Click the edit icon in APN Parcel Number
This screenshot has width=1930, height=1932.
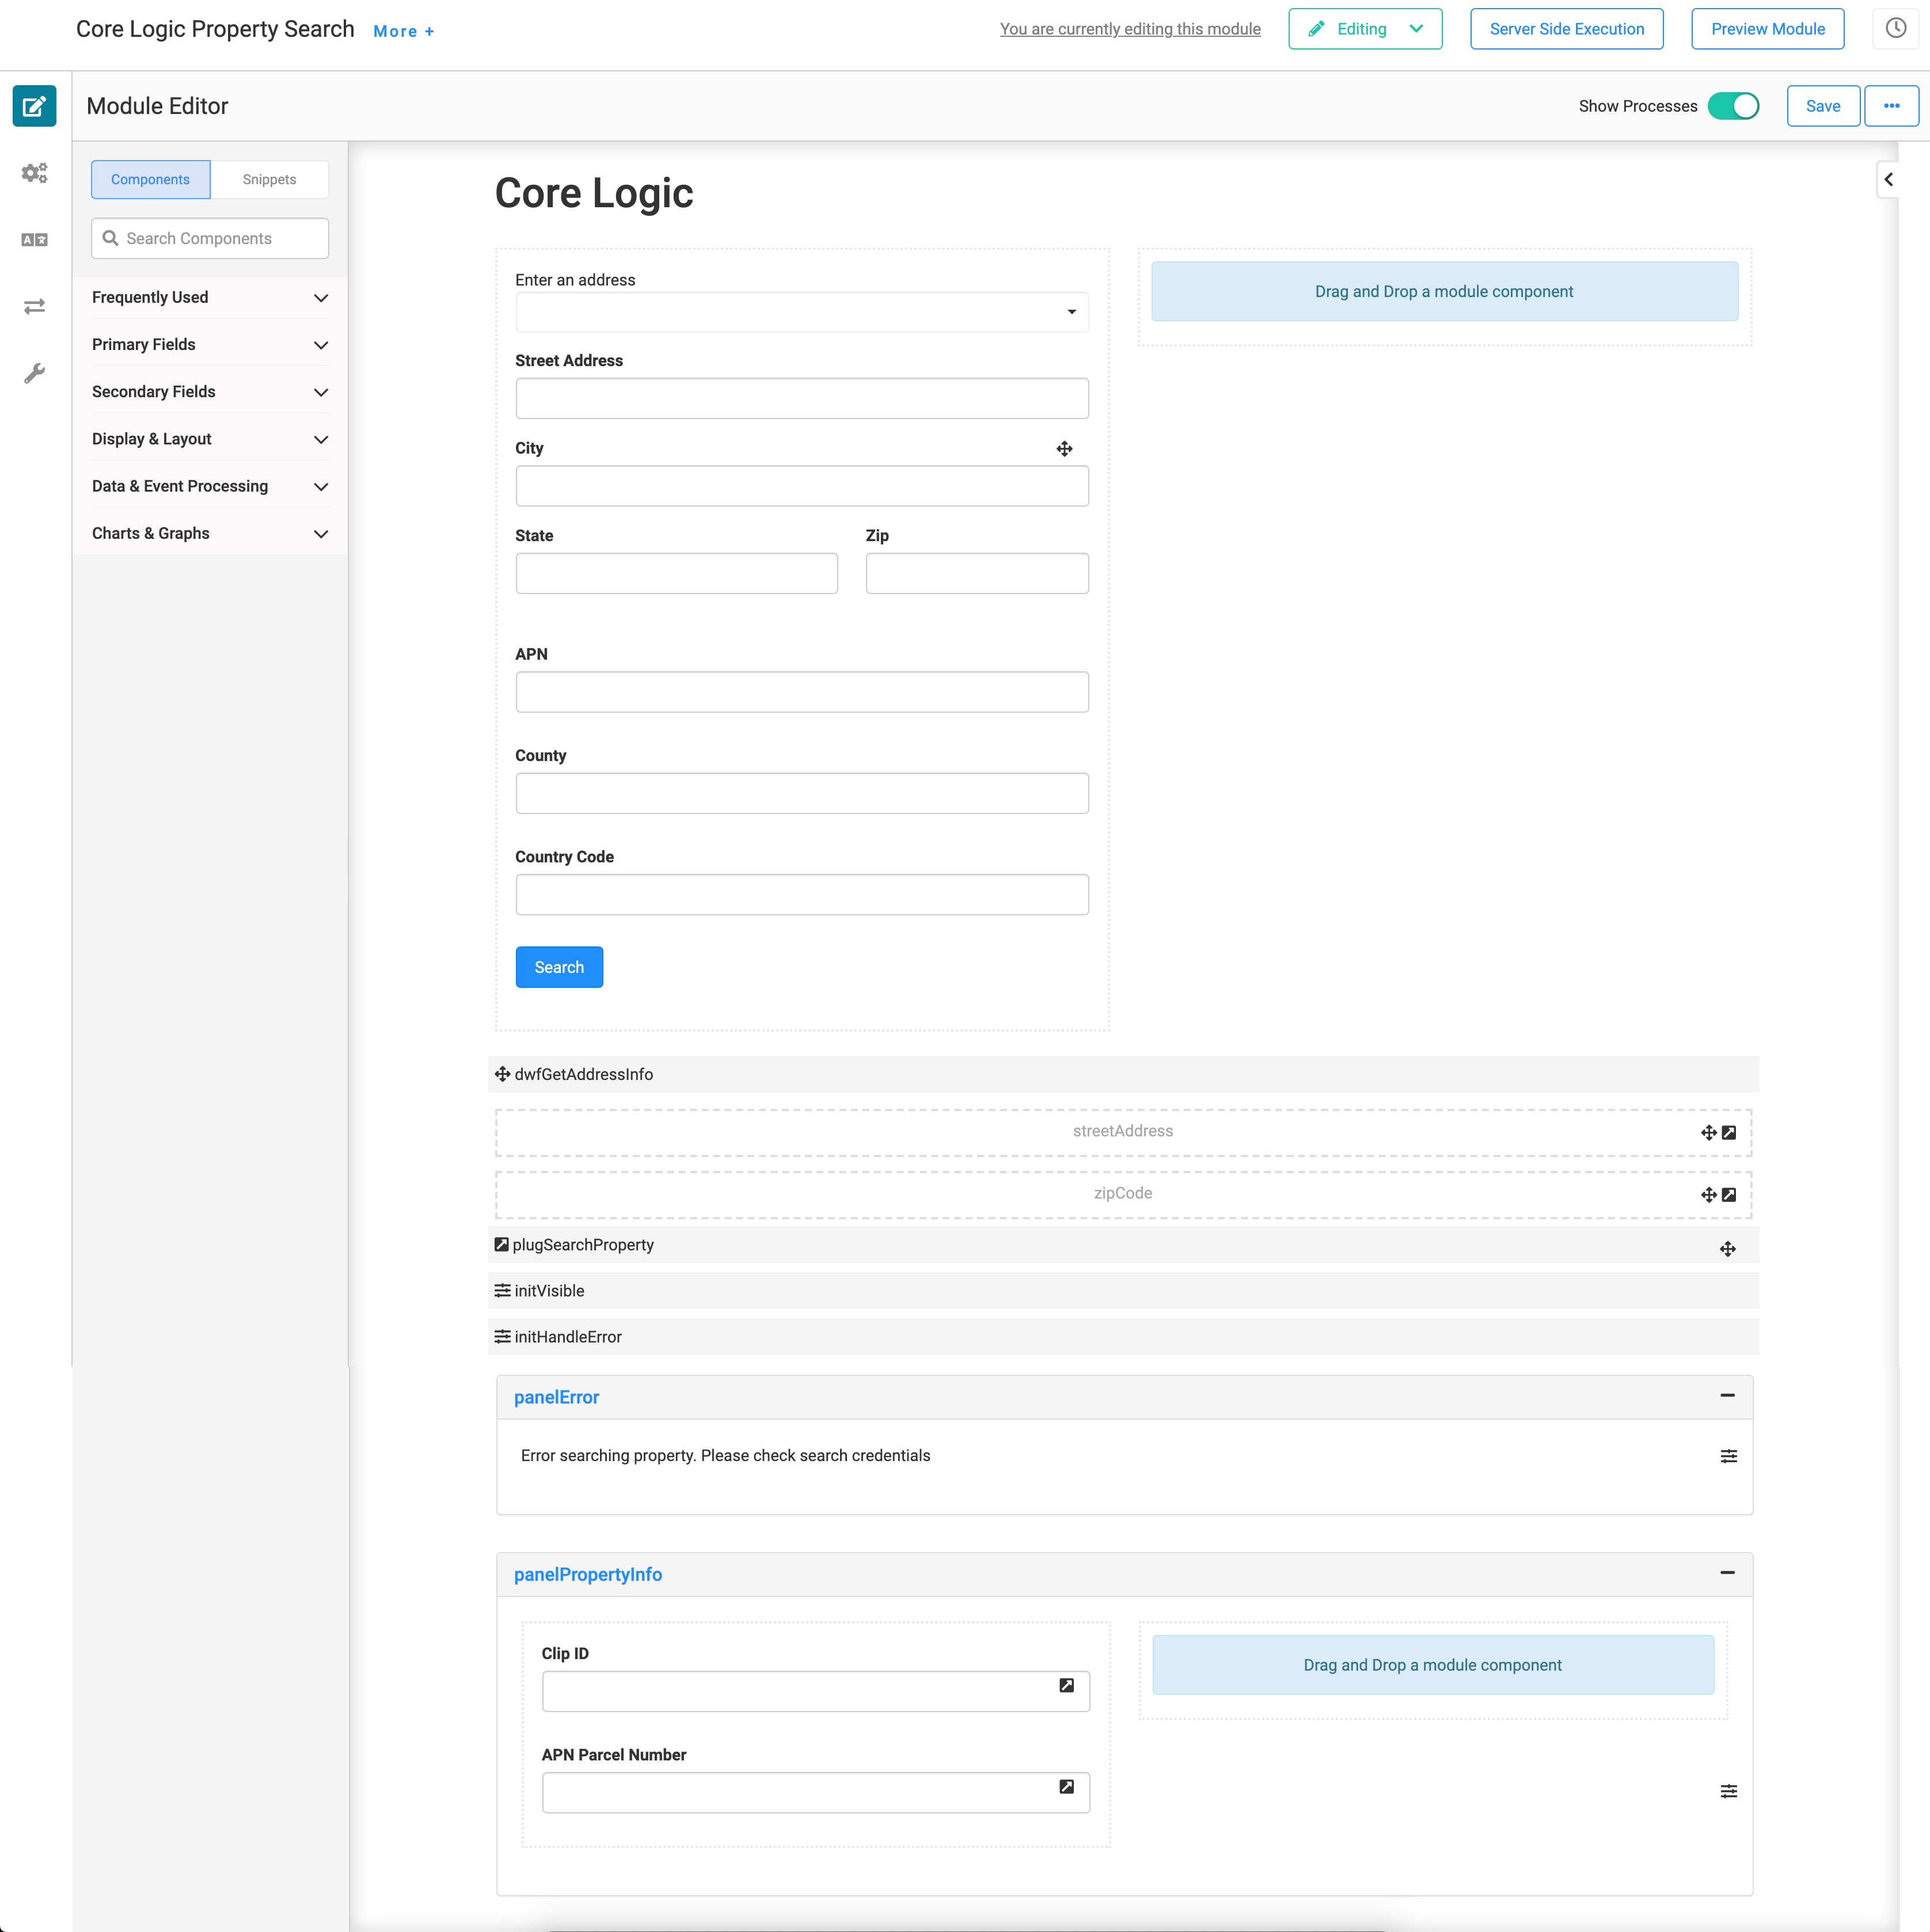[1066, 1787]
